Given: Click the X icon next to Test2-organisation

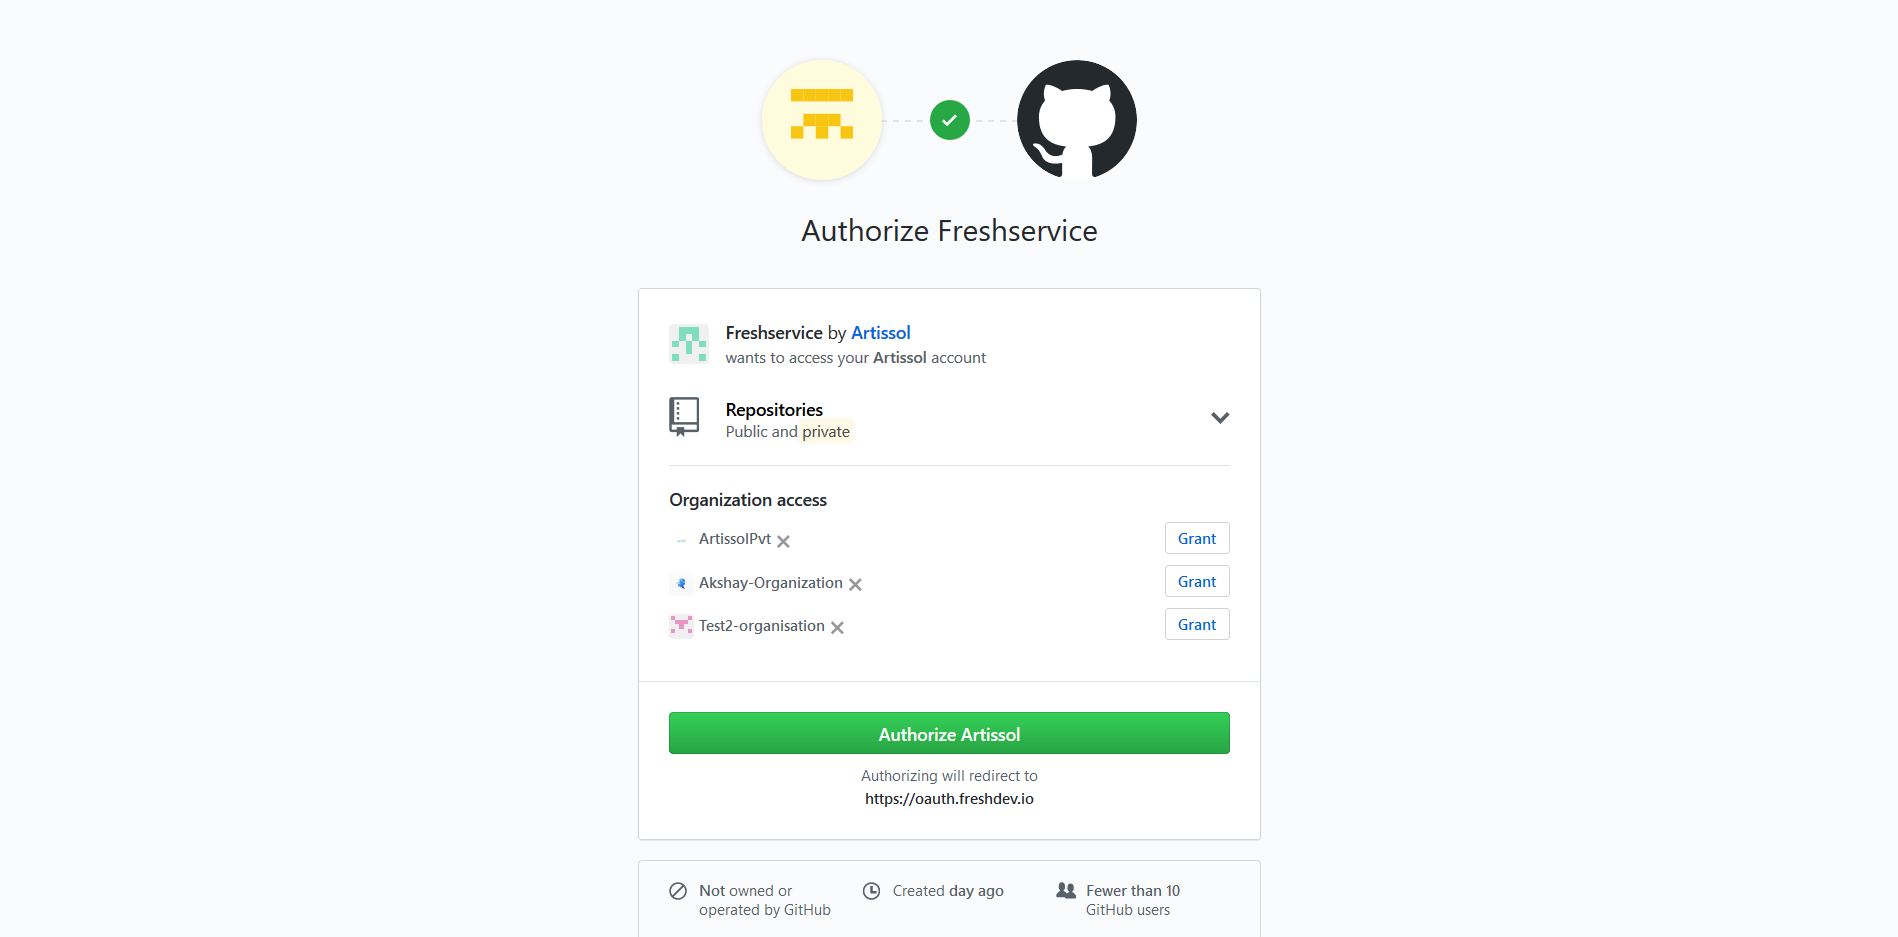Looking at the screenshot, I should pyautogui.click(x=838, y=627).
